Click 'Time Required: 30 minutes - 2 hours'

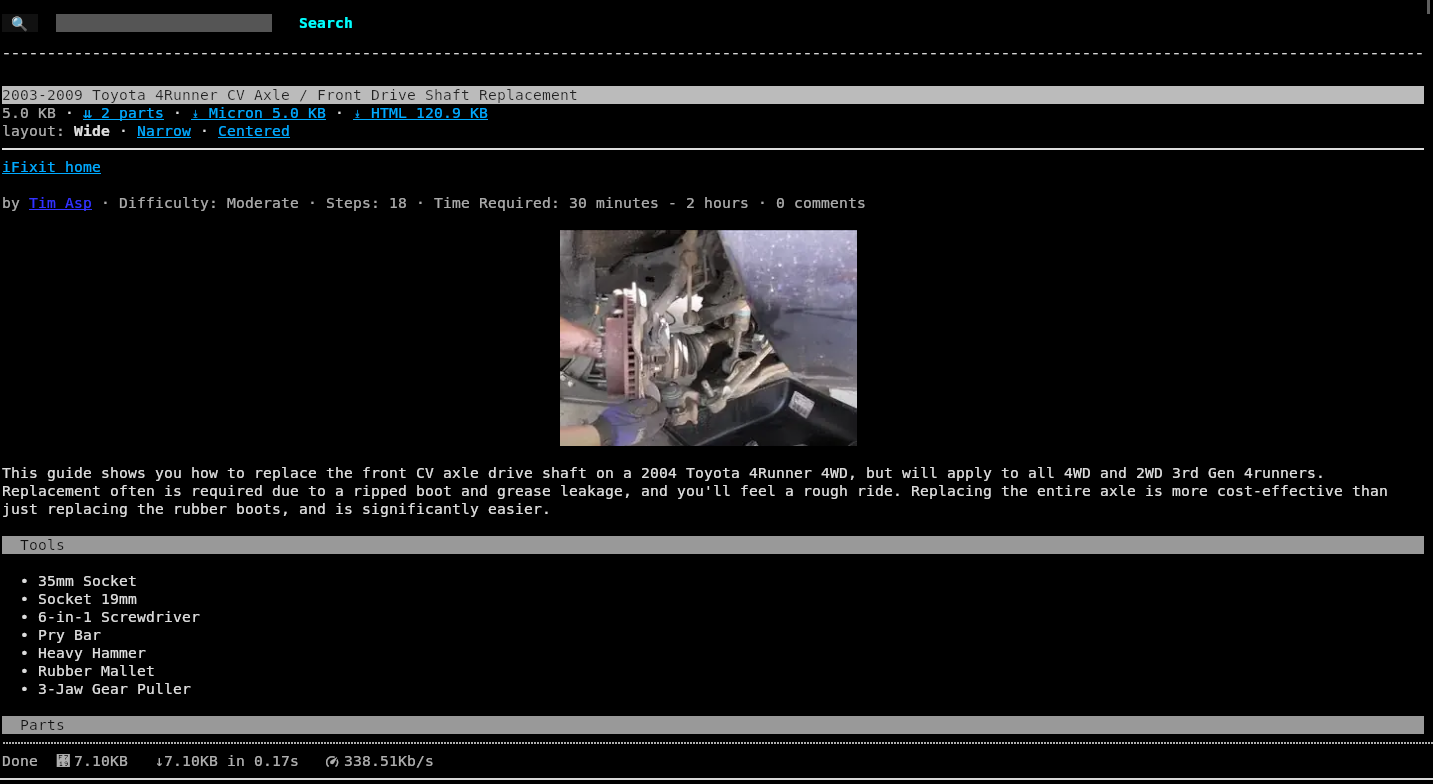tap(591, 203)
